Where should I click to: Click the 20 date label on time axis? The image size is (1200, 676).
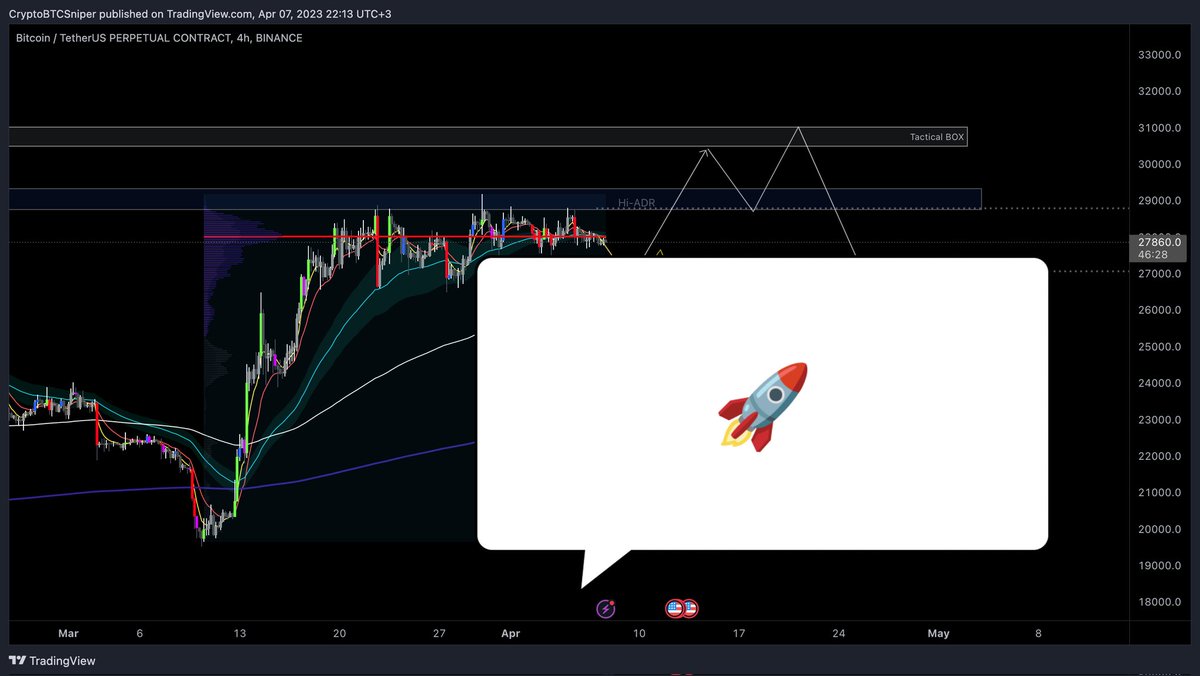[x=340, y=633]
